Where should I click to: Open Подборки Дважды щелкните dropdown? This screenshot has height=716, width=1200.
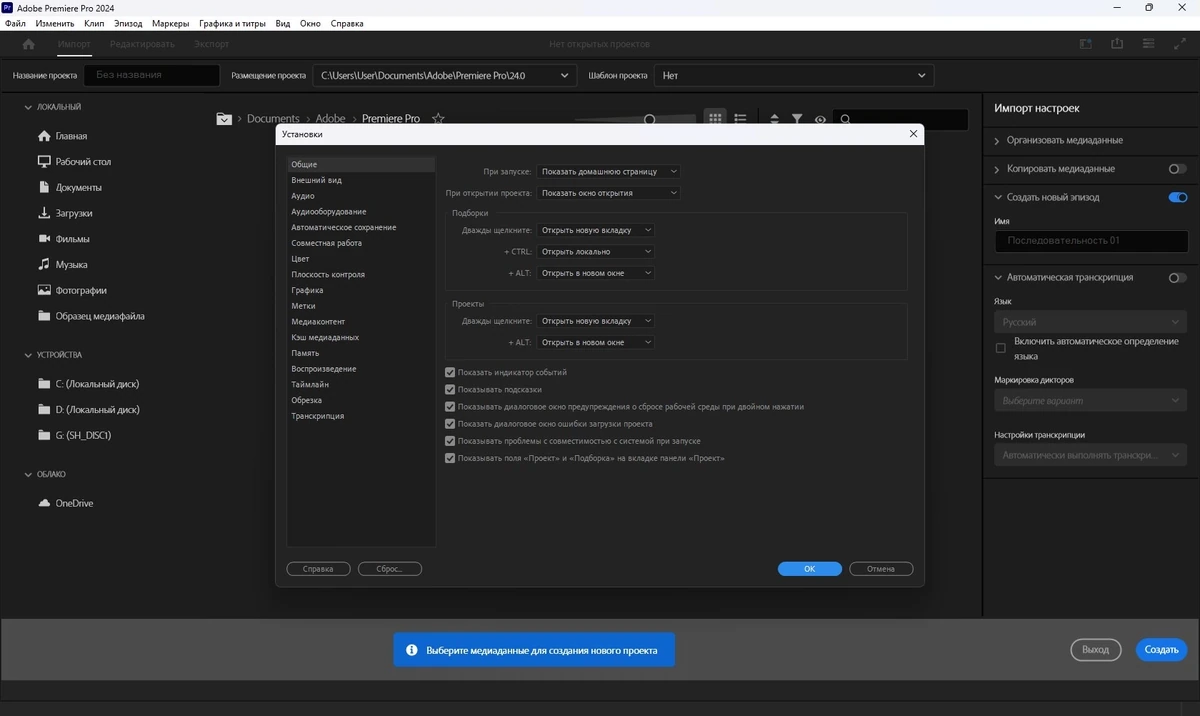click(x=596, y=230)
